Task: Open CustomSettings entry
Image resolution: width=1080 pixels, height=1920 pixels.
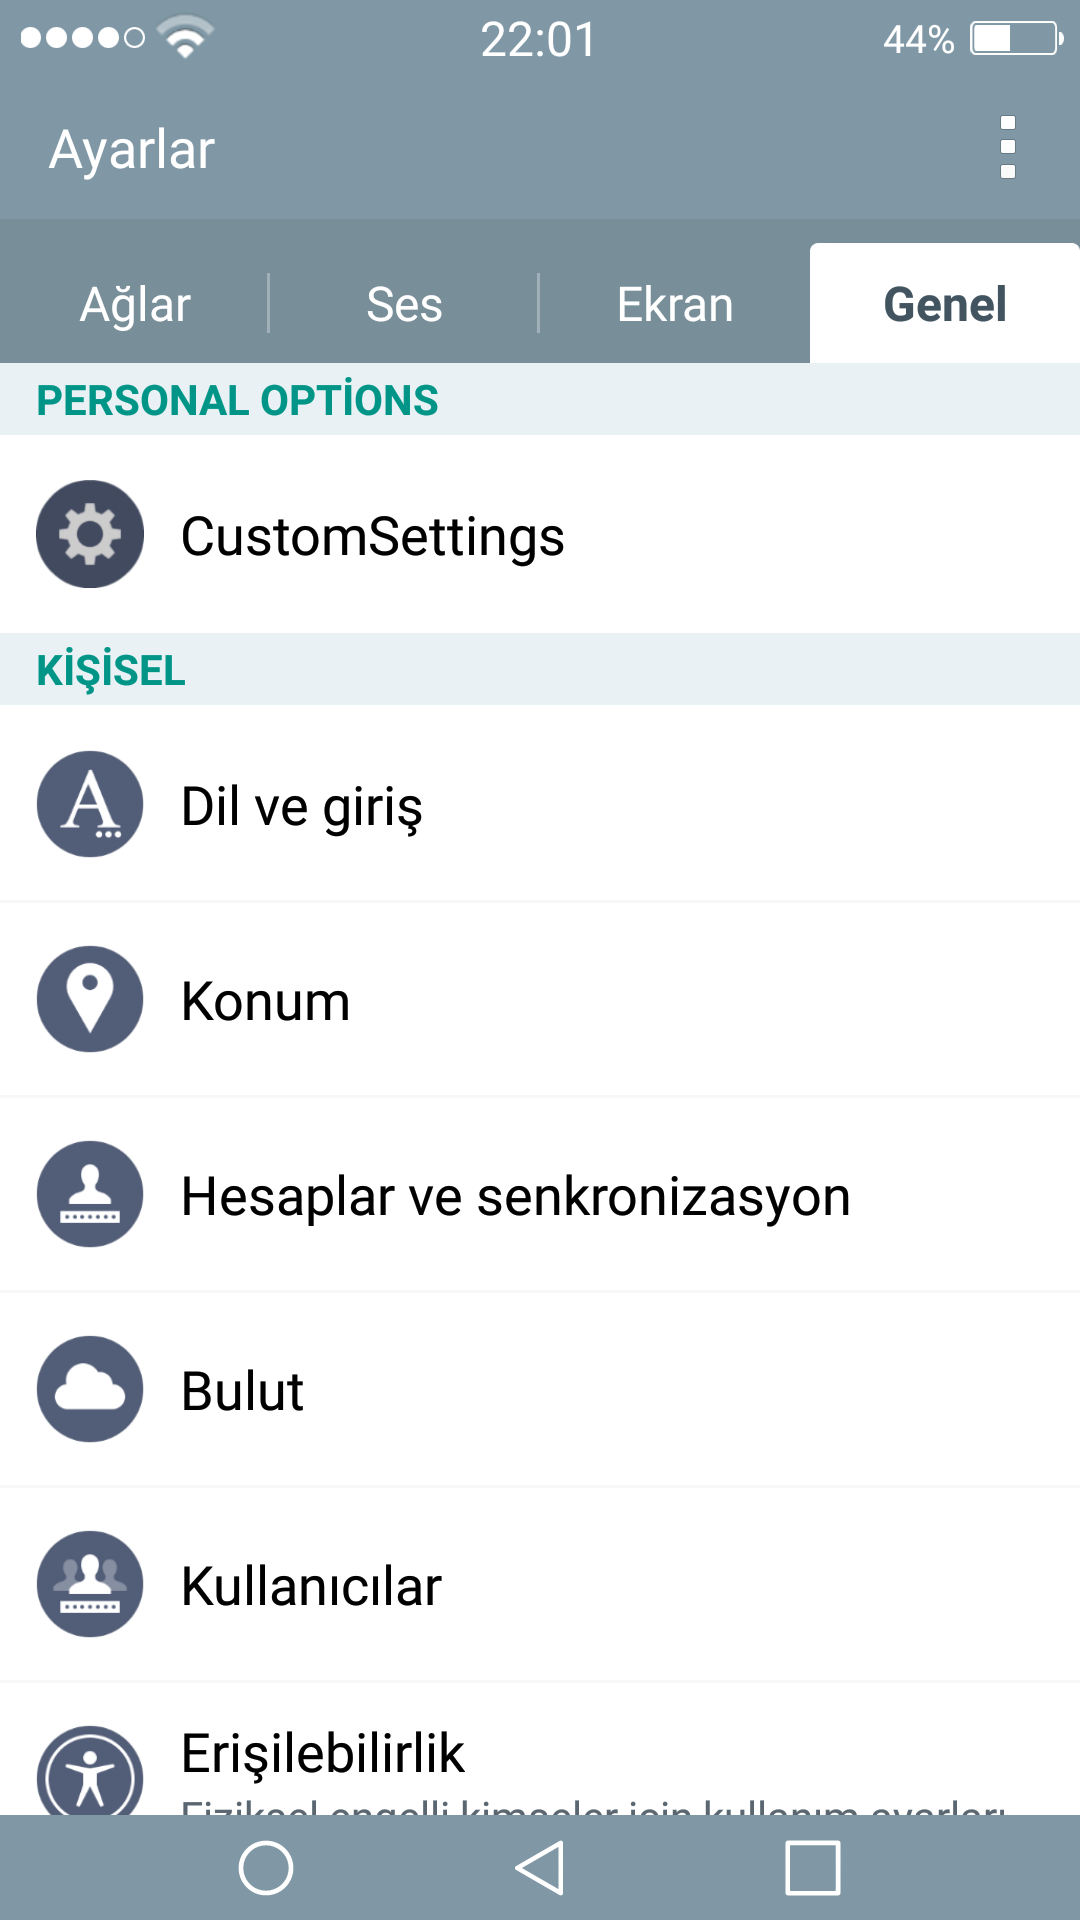Action: click(x=540, y=534)
